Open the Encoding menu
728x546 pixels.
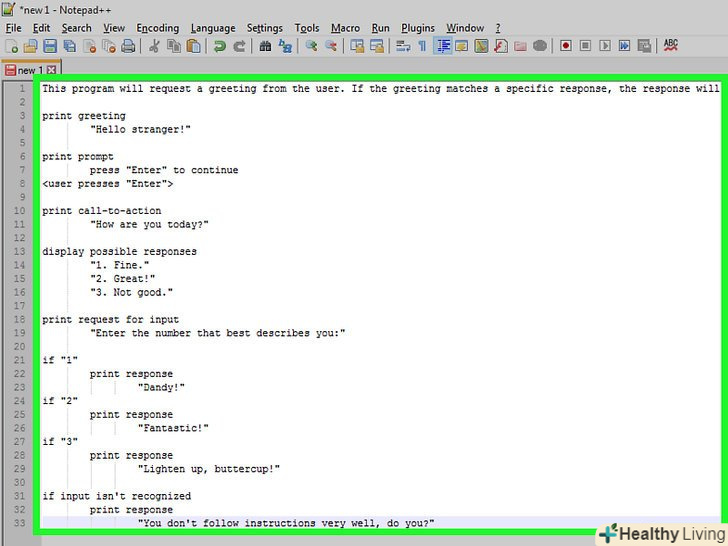coord(157,28)
